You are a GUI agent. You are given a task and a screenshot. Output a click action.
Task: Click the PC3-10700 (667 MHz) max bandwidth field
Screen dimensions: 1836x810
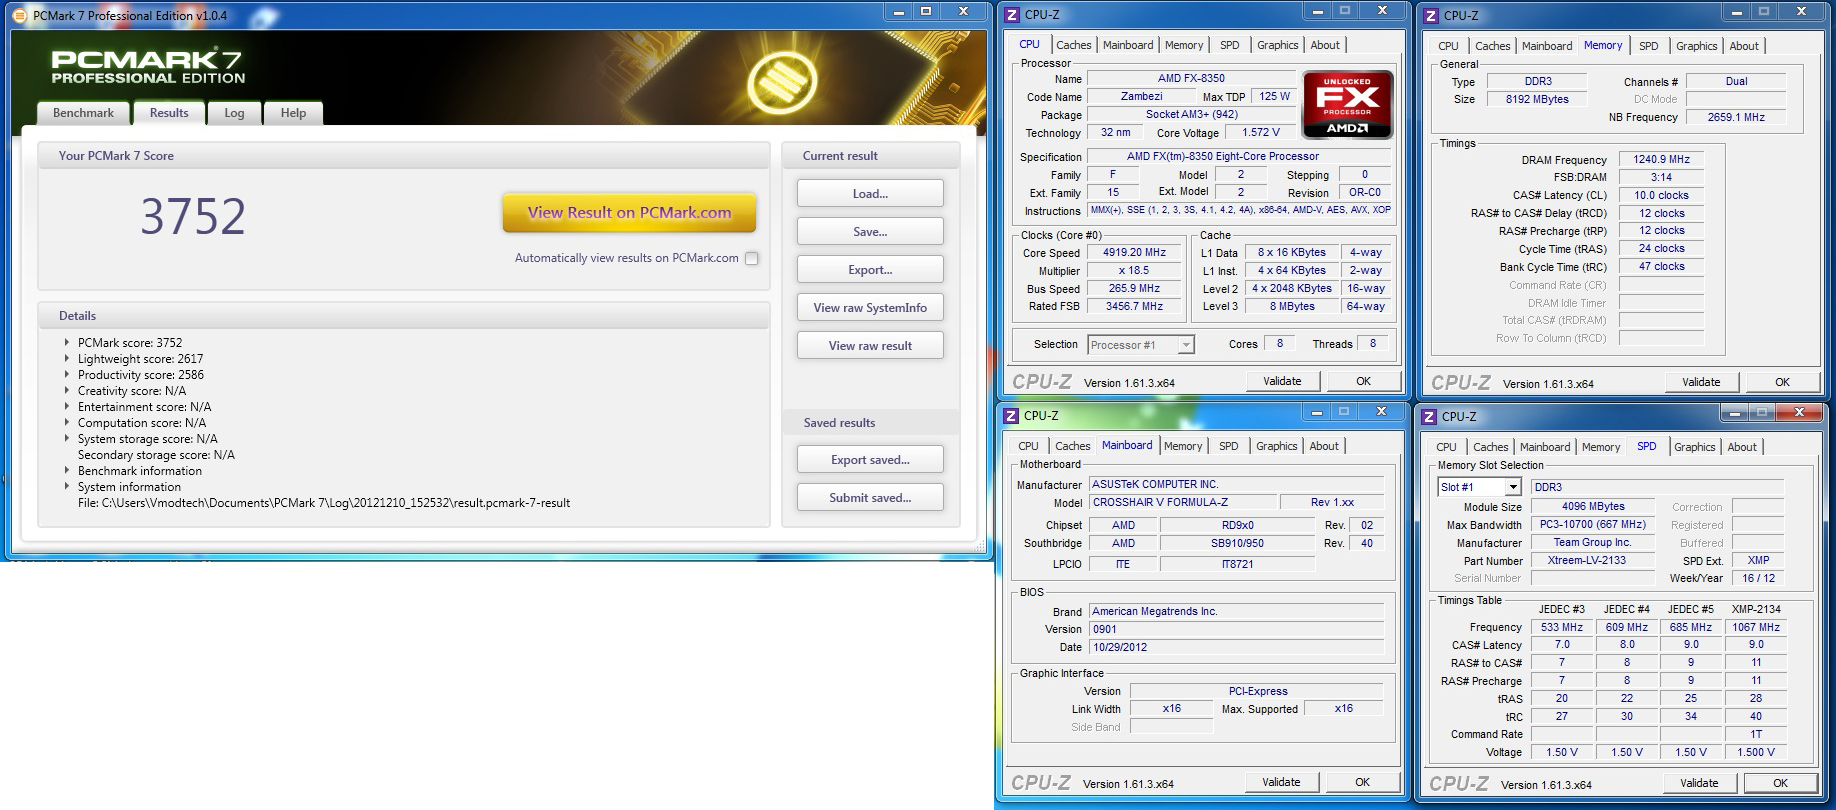(x=1593, y=525)
